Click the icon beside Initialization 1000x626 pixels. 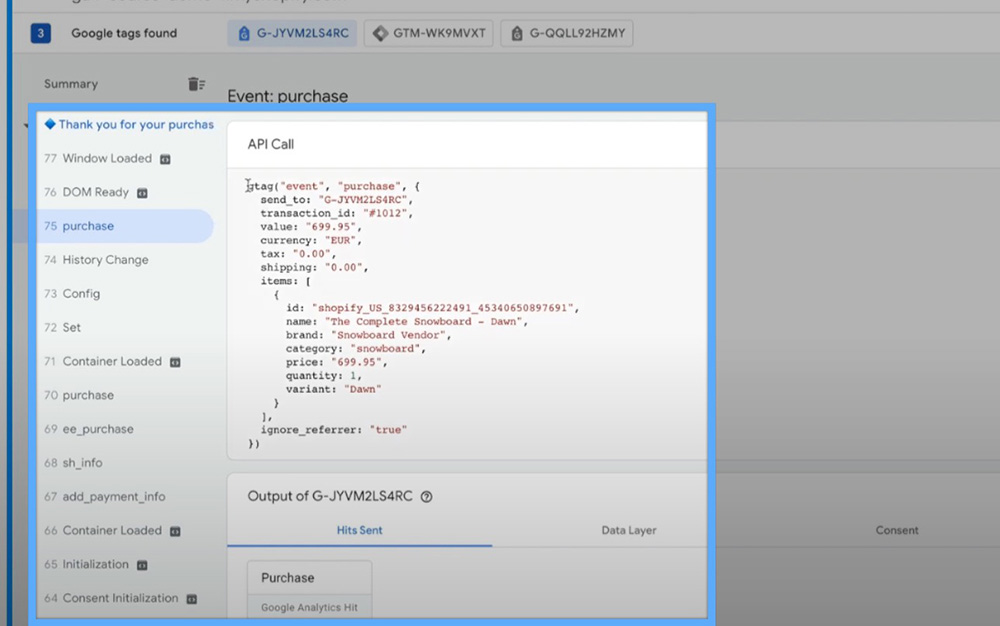pos(142,565)
